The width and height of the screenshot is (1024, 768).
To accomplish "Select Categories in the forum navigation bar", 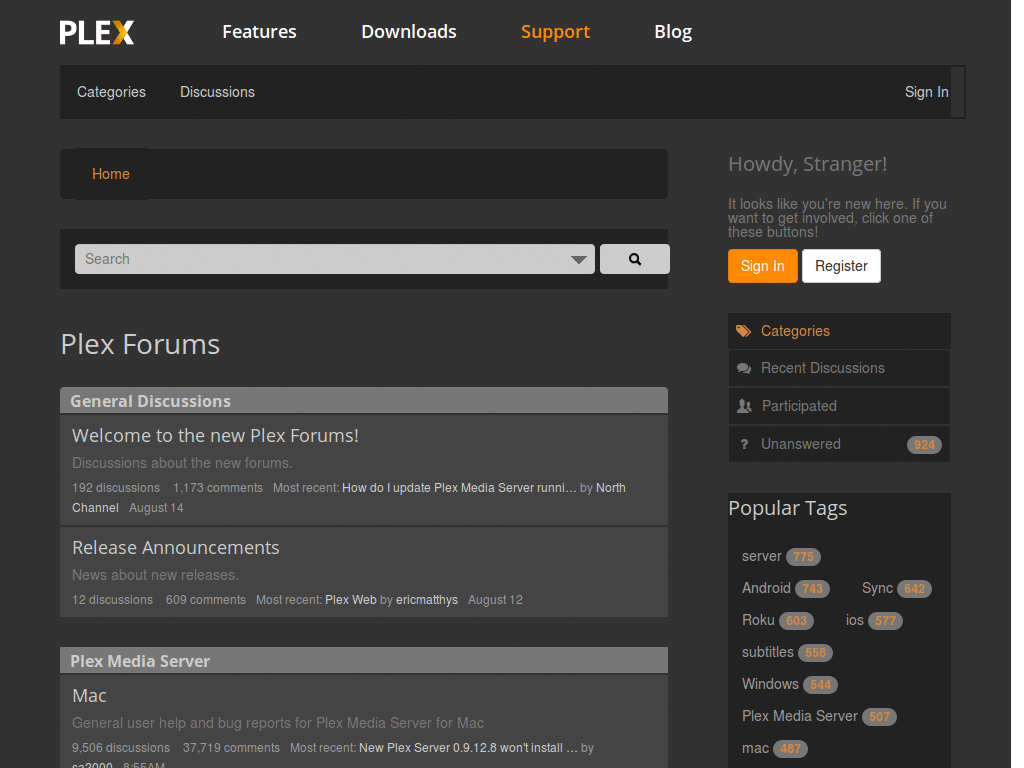I will point(111,92).
